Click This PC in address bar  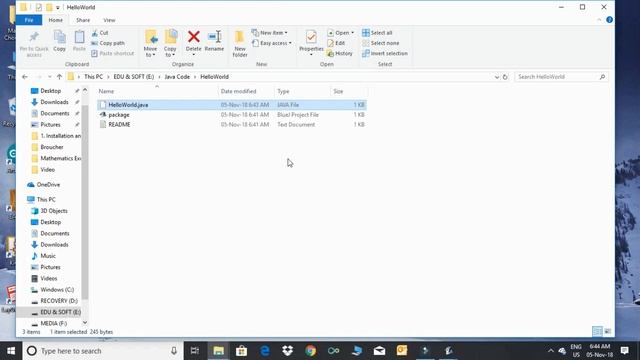[x=93, y=77]
